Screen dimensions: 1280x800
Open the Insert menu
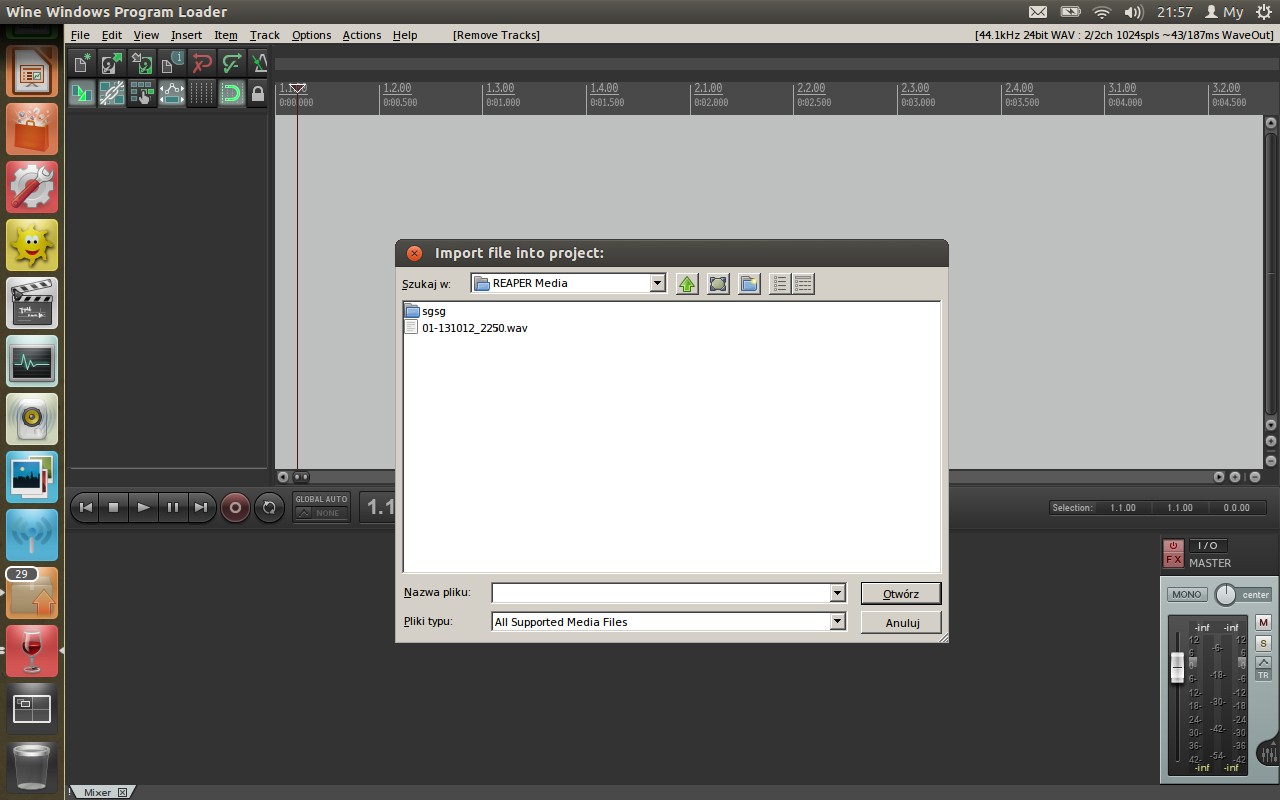coord(186,35)
